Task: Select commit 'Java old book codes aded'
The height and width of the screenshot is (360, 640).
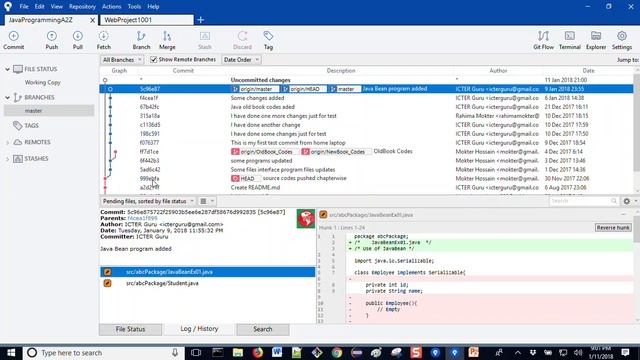Action: 367,107
